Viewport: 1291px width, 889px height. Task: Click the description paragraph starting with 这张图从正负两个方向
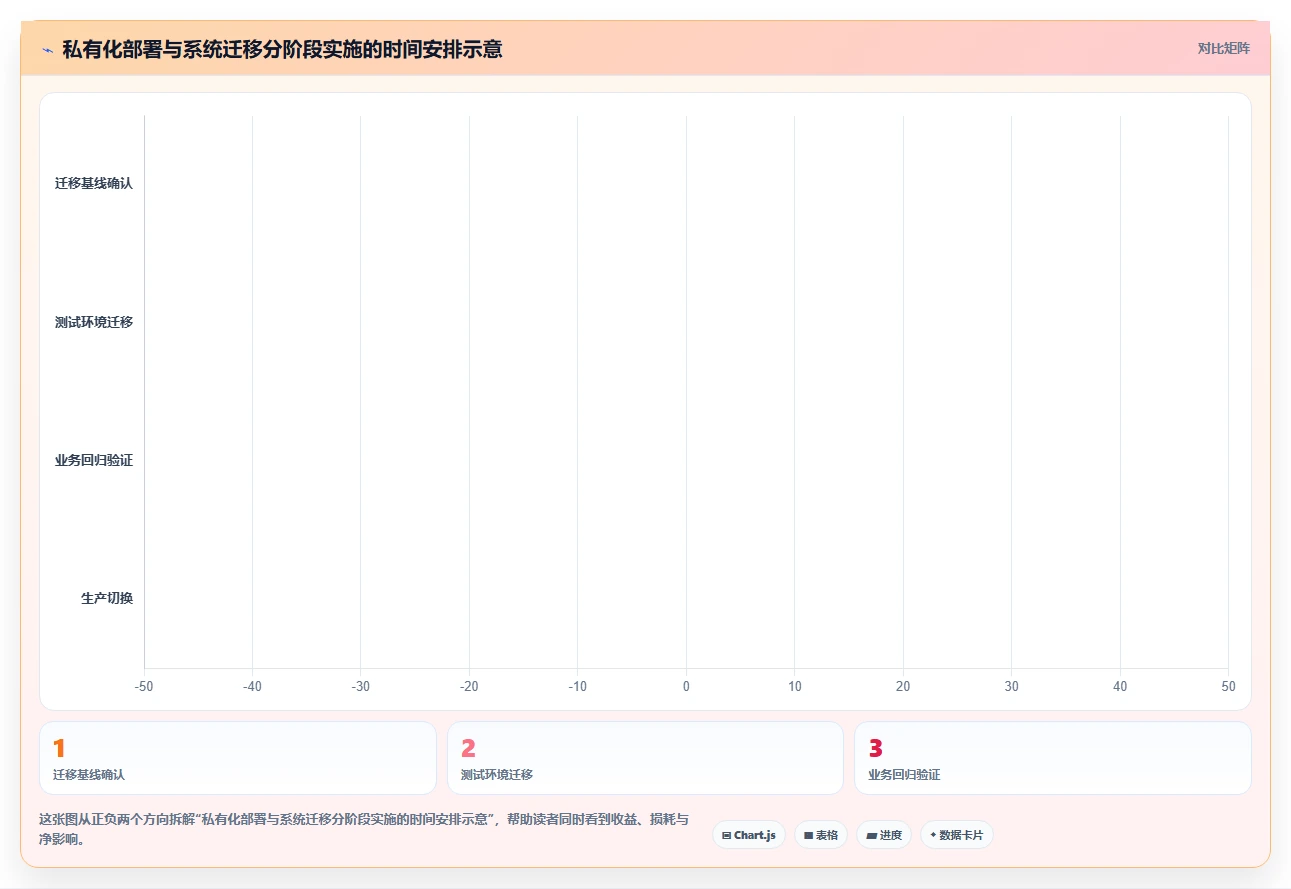364,829
